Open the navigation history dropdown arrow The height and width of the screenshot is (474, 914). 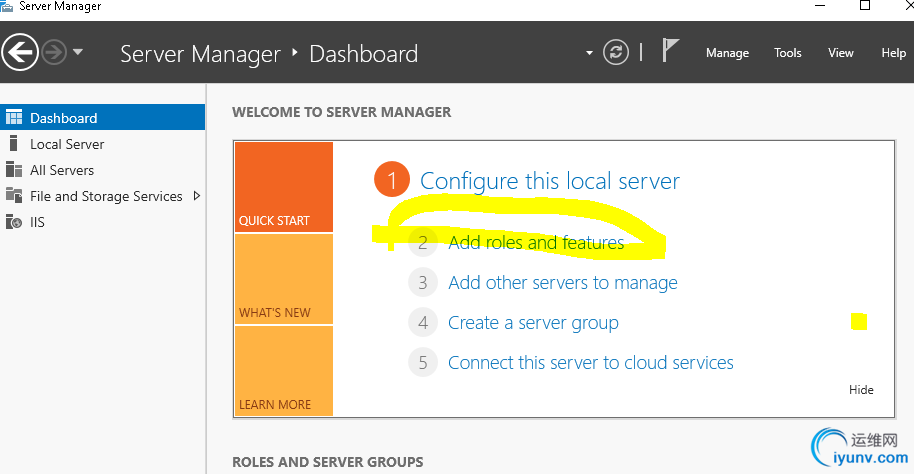(78, 52)
